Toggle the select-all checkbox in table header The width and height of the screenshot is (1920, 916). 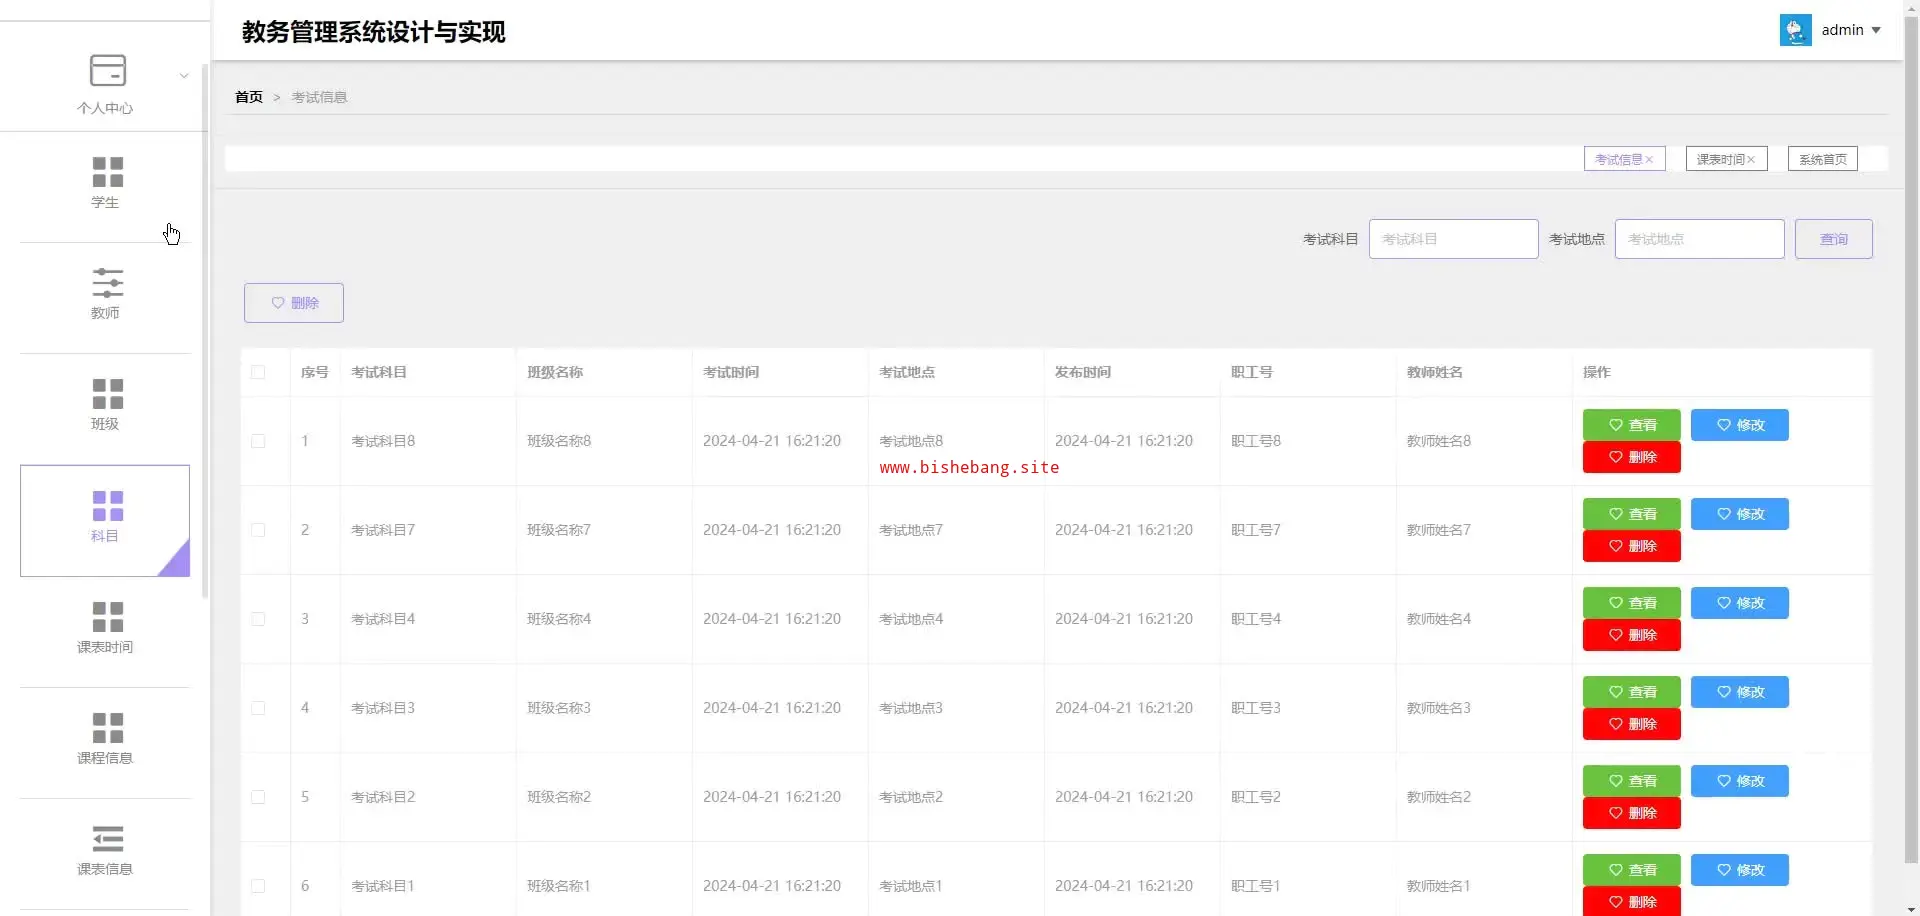point(258,372)
